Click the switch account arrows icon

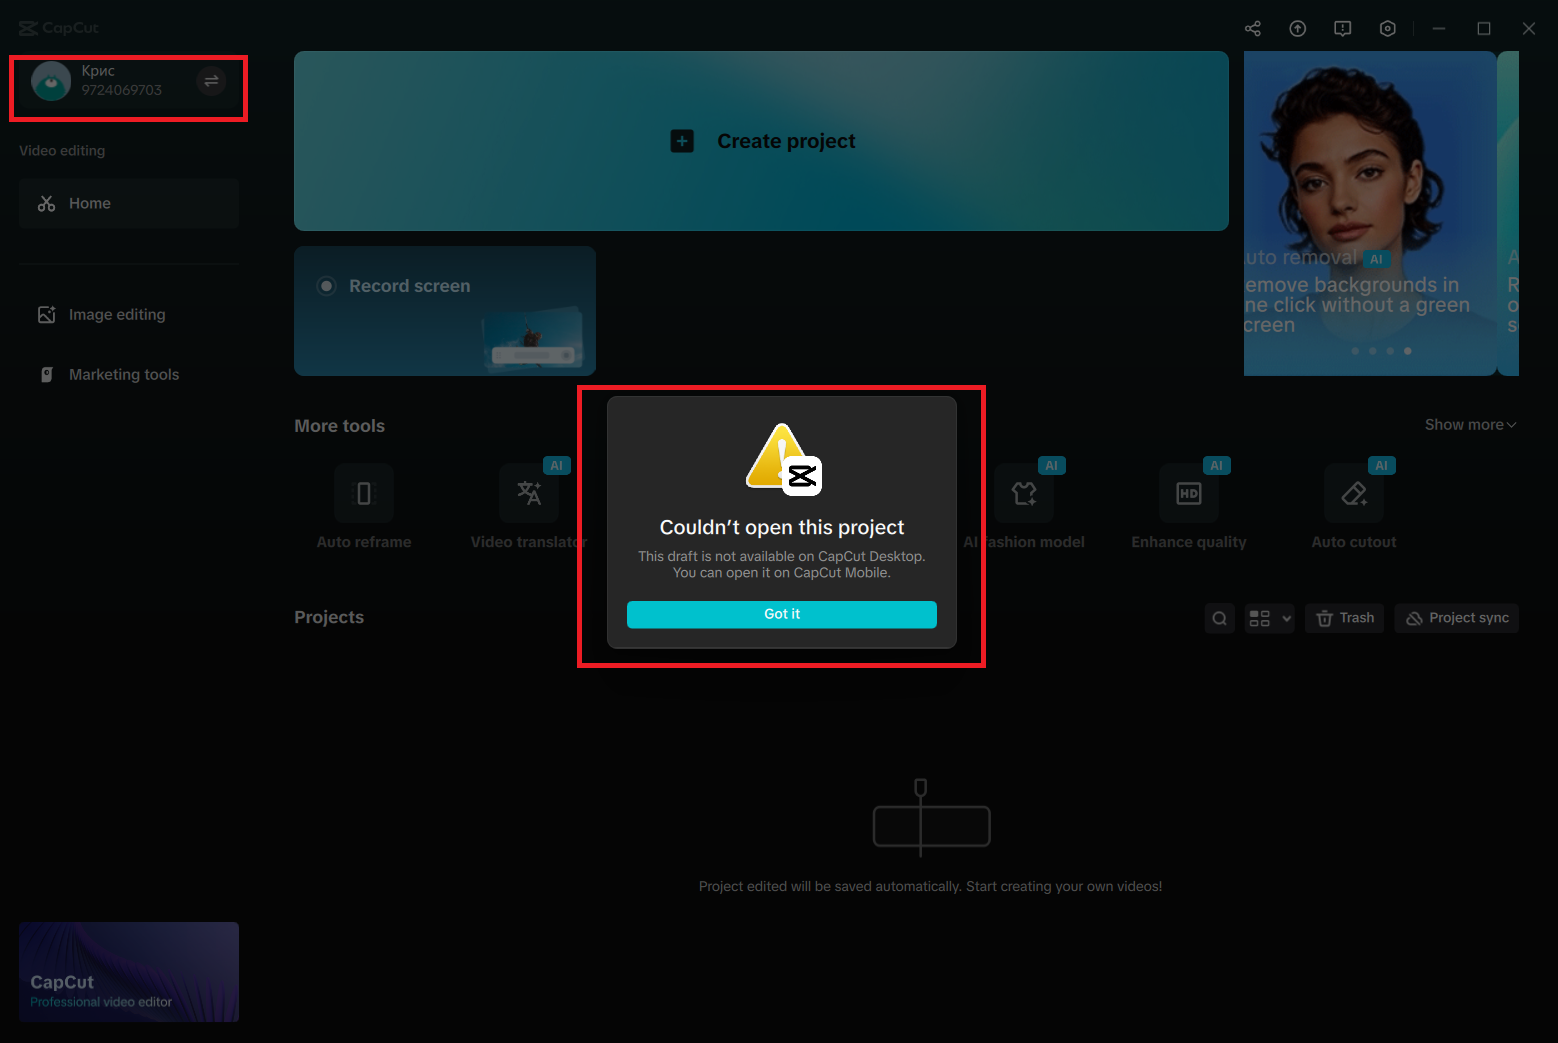(x=211, y=81)
